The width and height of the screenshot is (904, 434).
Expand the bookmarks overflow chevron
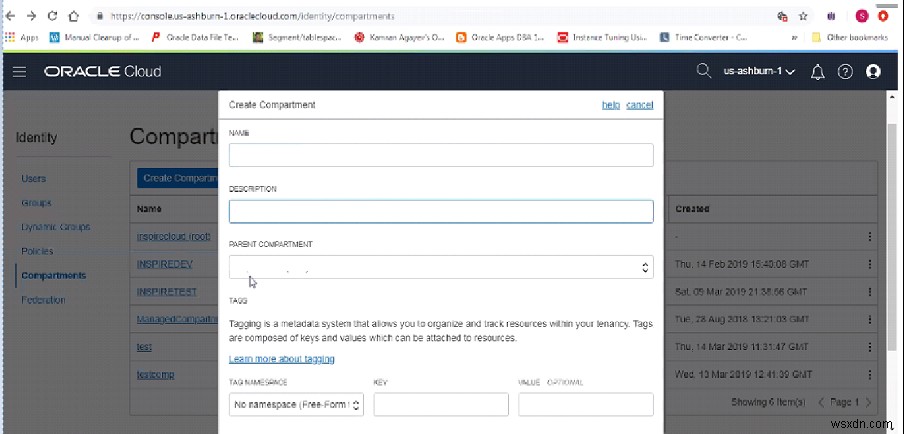(x=794, y=38)
